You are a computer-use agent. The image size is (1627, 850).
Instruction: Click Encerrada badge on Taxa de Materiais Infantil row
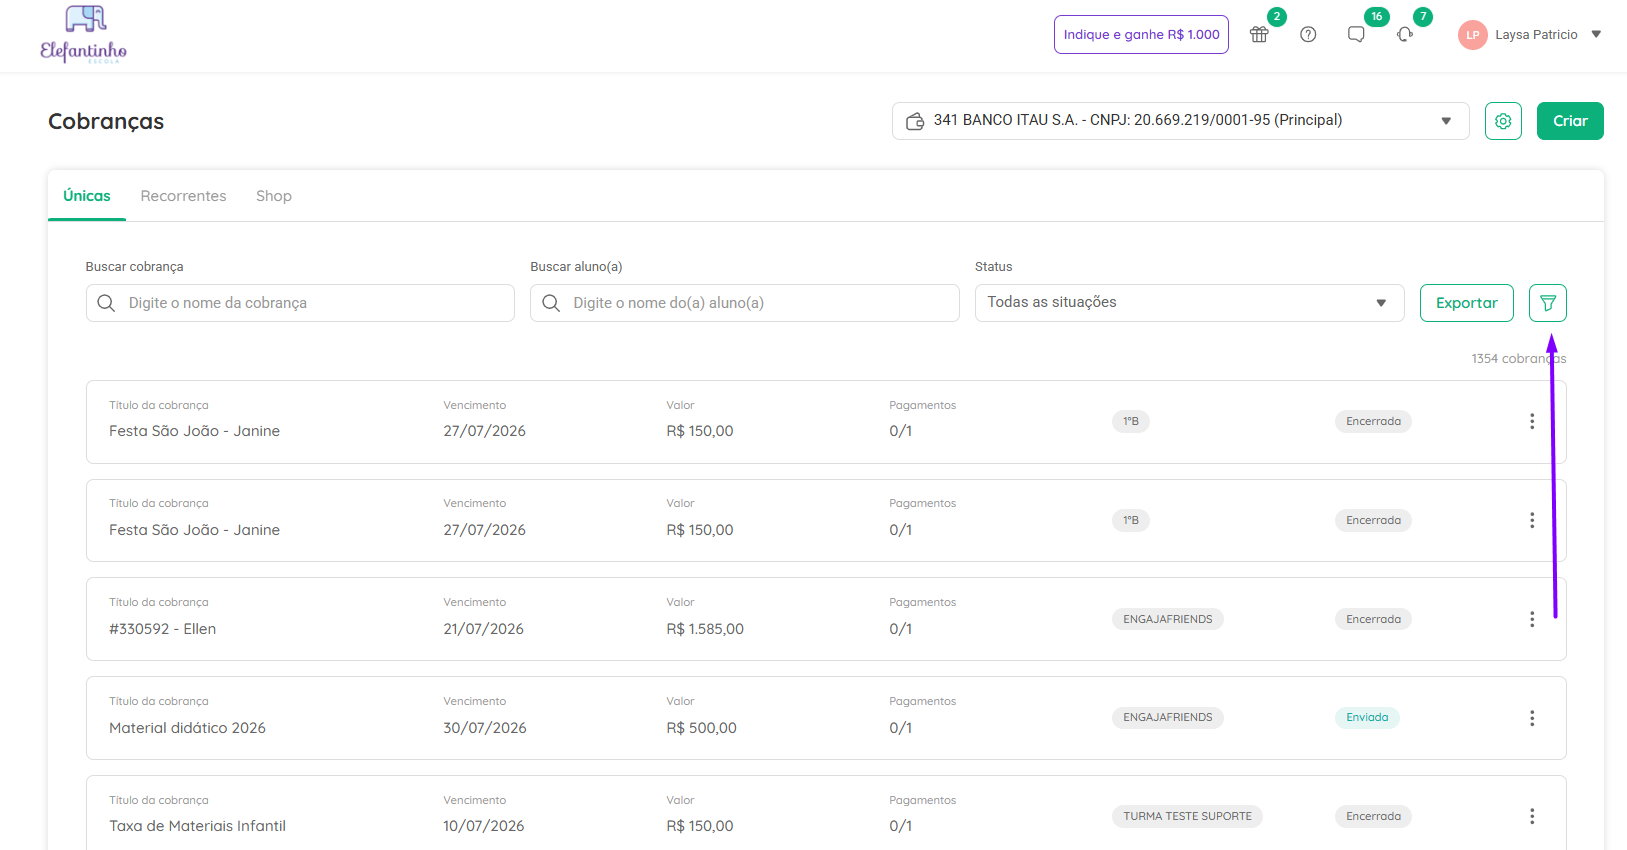click(1373, 816)
